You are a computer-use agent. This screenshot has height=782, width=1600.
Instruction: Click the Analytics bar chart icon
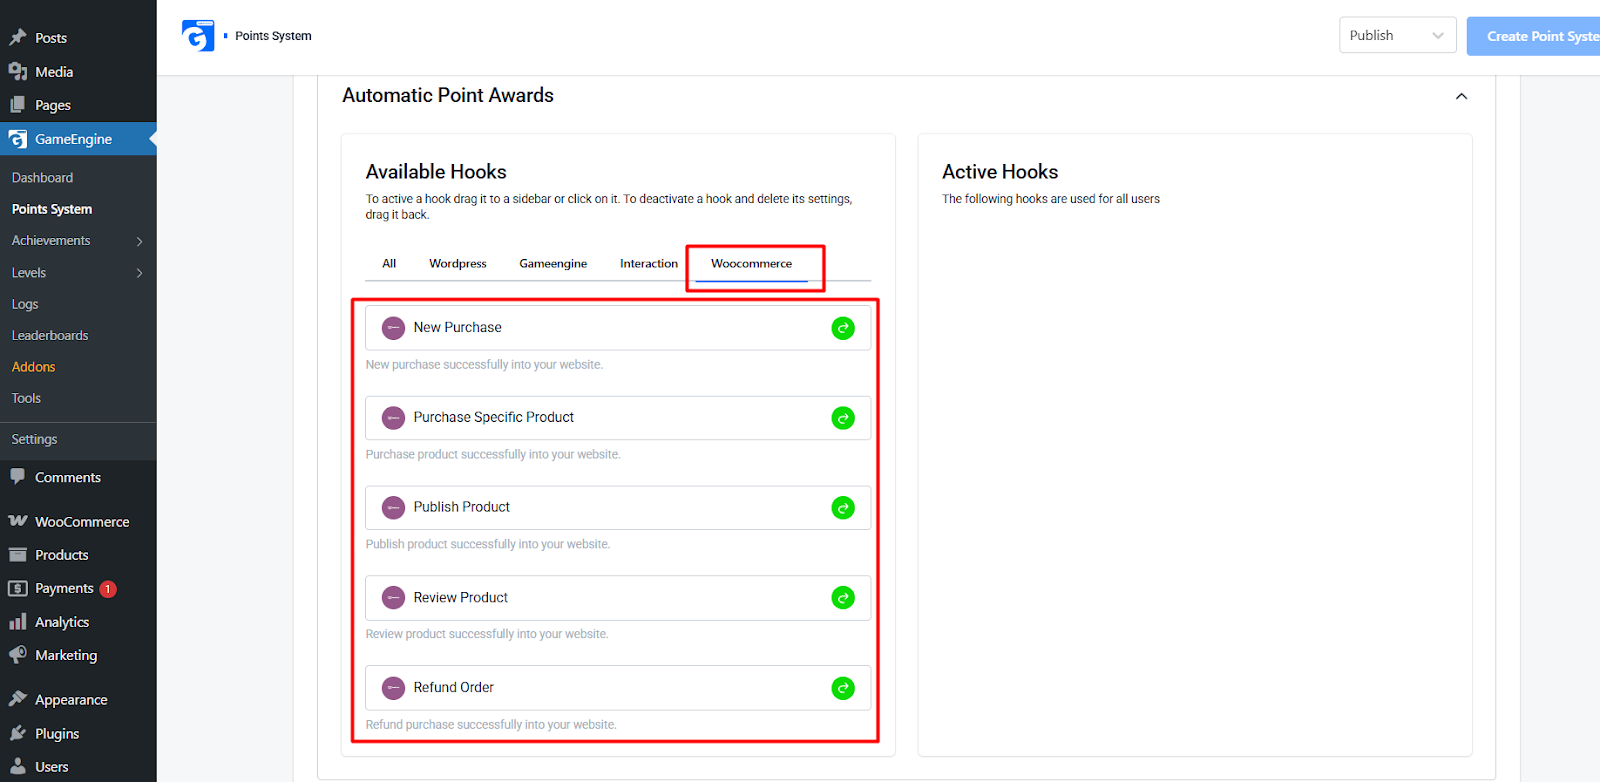click(x=18, y=622)
